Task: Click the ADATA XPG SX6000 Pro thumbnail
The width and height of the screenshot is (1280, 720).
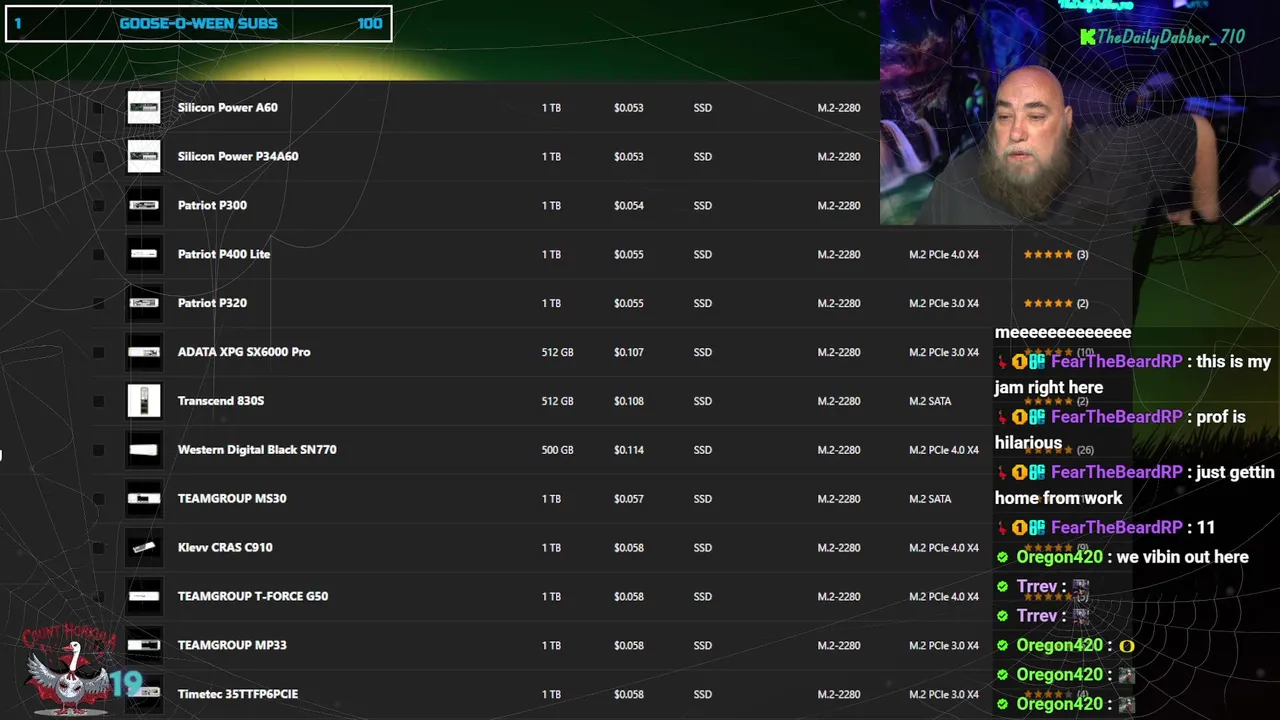Action: click(144, 352)
